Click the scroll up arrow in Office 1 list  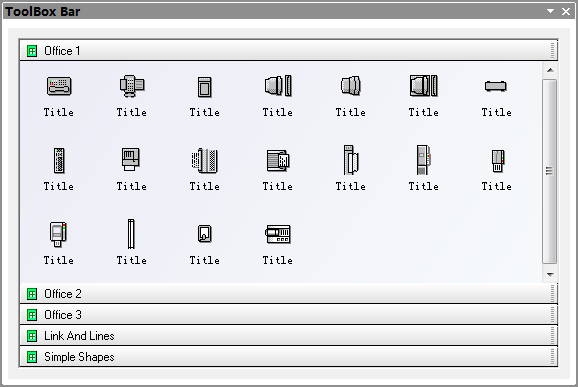coord(550,70)
